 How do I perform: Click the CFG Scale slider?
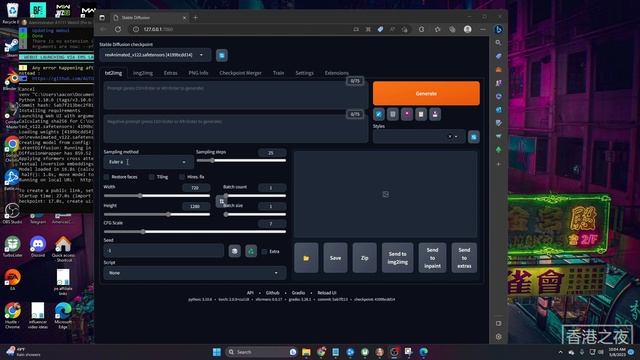(x=195, y=232)
